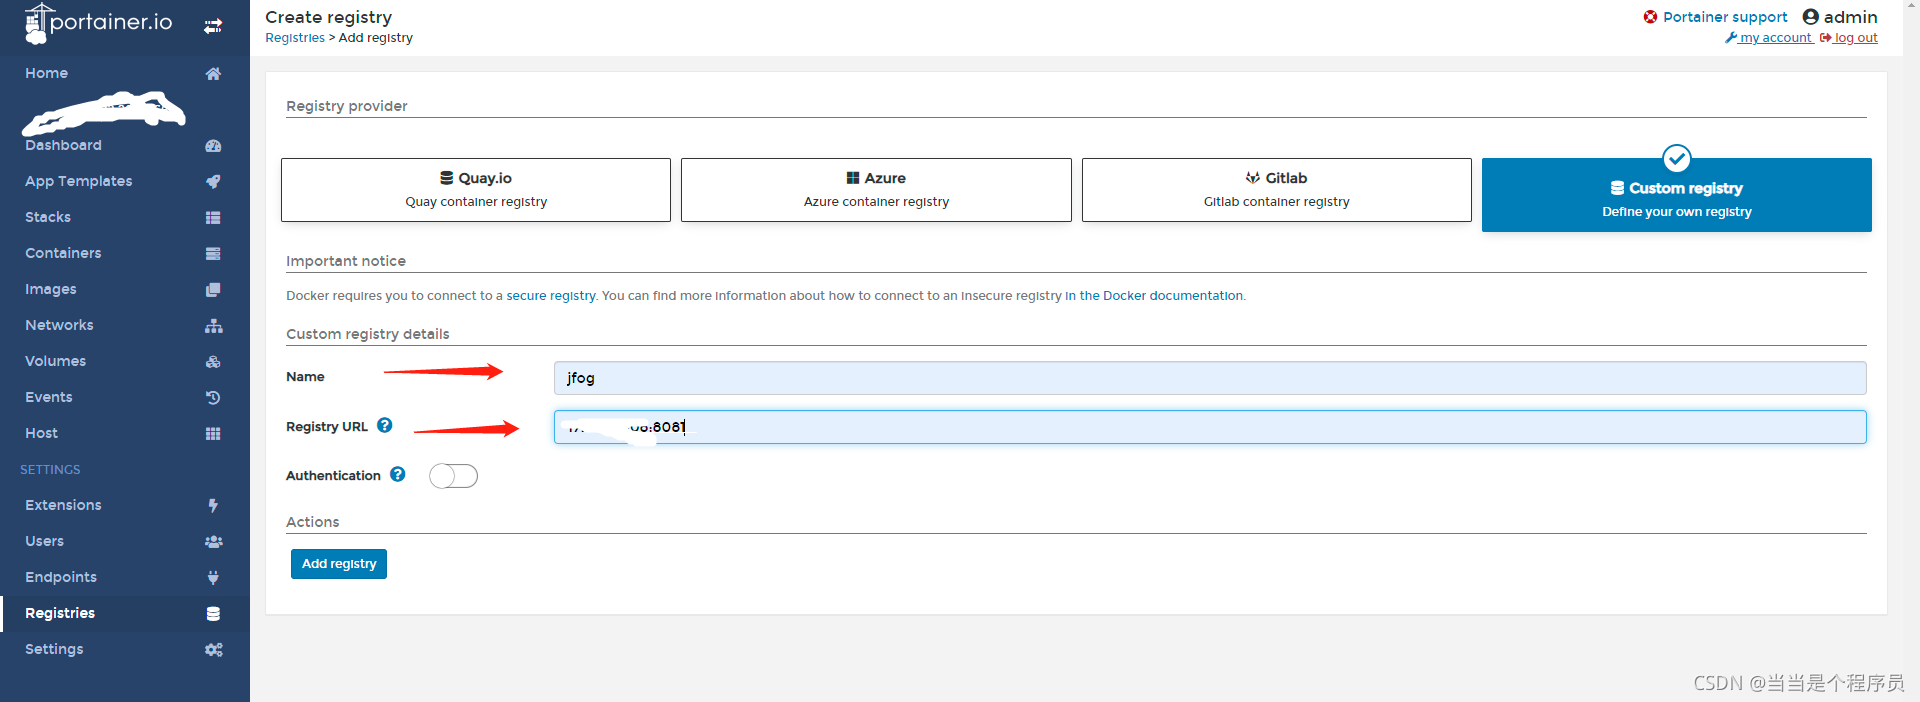Follow the Registries breadcrumb link
Viewport: 1920px width, 702px height.
295,38
